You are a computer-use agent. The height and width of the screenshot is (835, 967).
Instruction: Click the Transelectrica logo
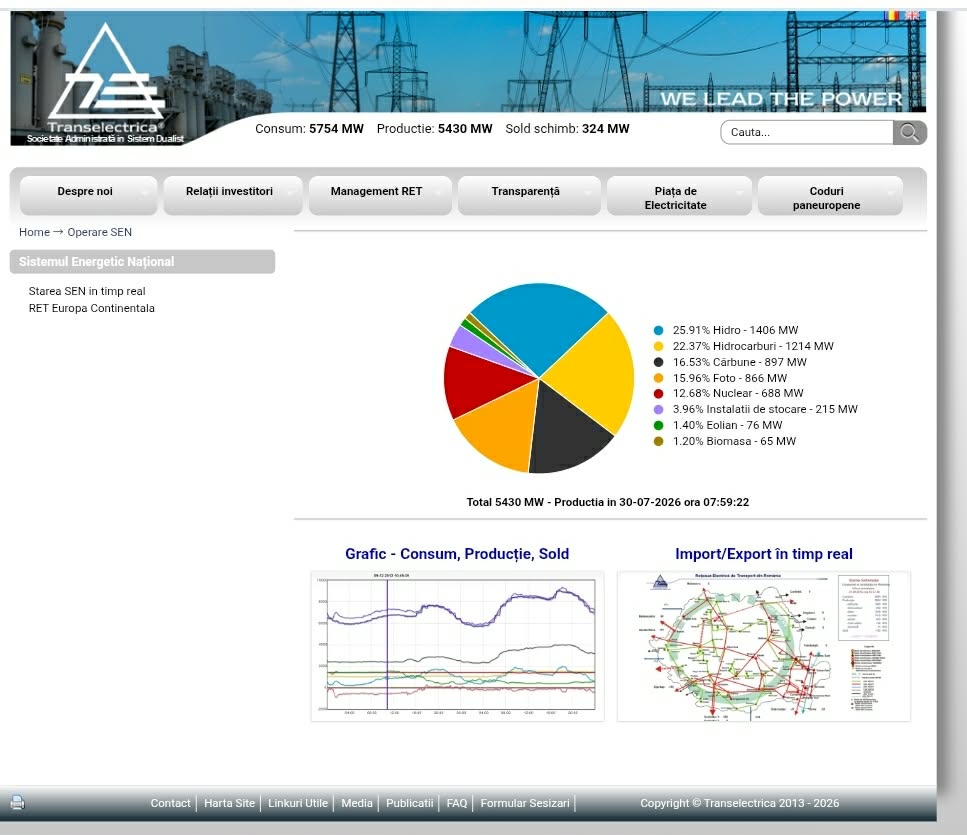tap(106, 83)
